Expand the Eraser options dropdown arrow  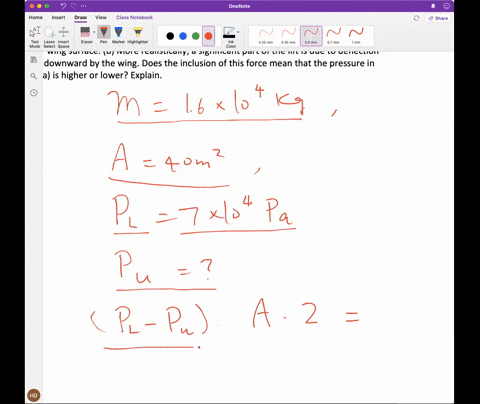pyautogui.click(x=94, y=32)
